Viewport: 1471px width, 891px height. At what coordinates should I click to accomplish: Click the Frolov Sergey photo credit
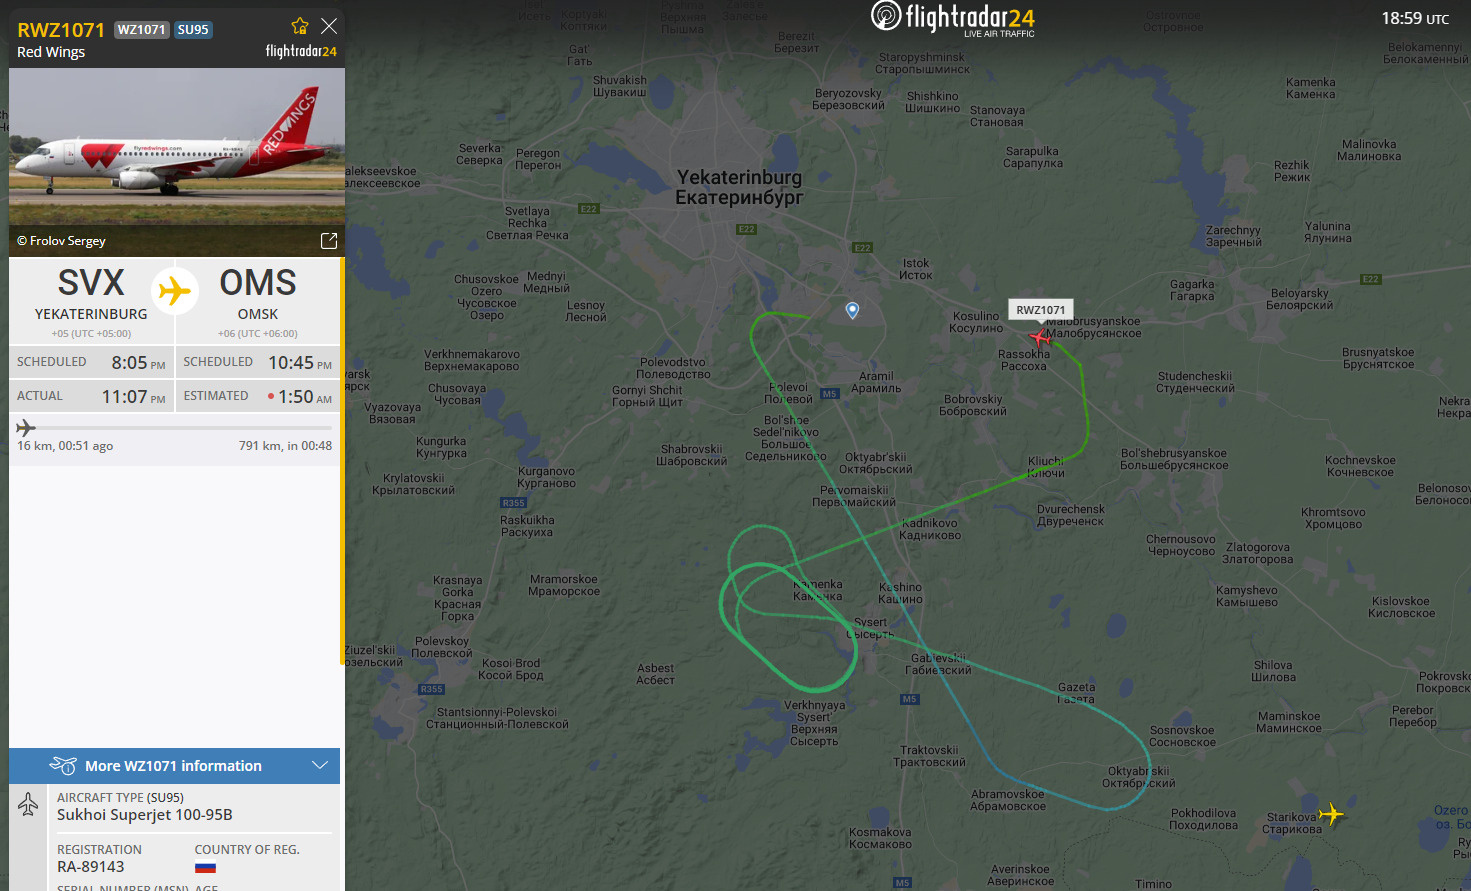[x=61, y=241]
